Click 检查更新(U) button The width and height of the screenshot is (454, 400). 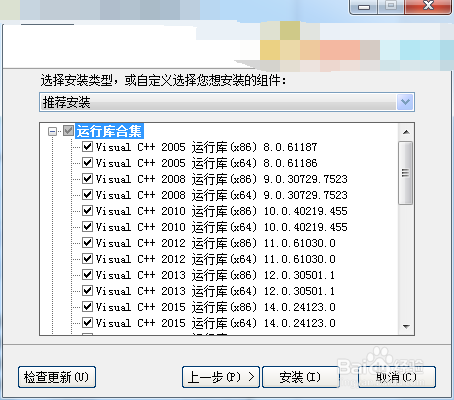click(57, 377)
